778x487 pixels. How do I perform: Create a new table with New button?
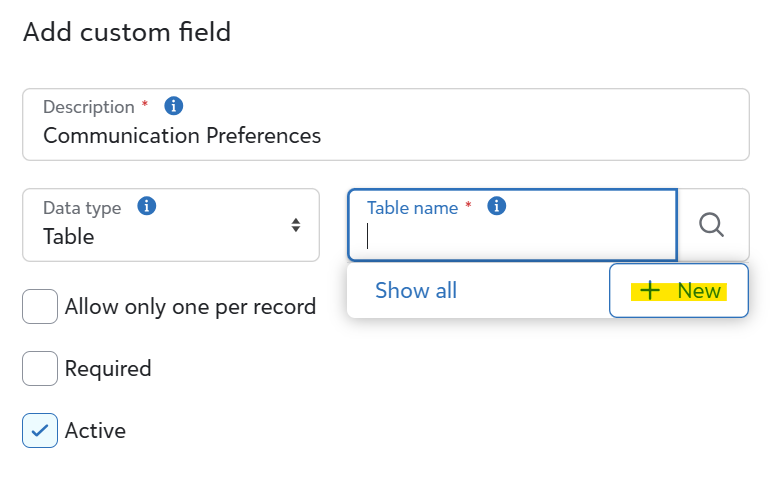(679, 291)
